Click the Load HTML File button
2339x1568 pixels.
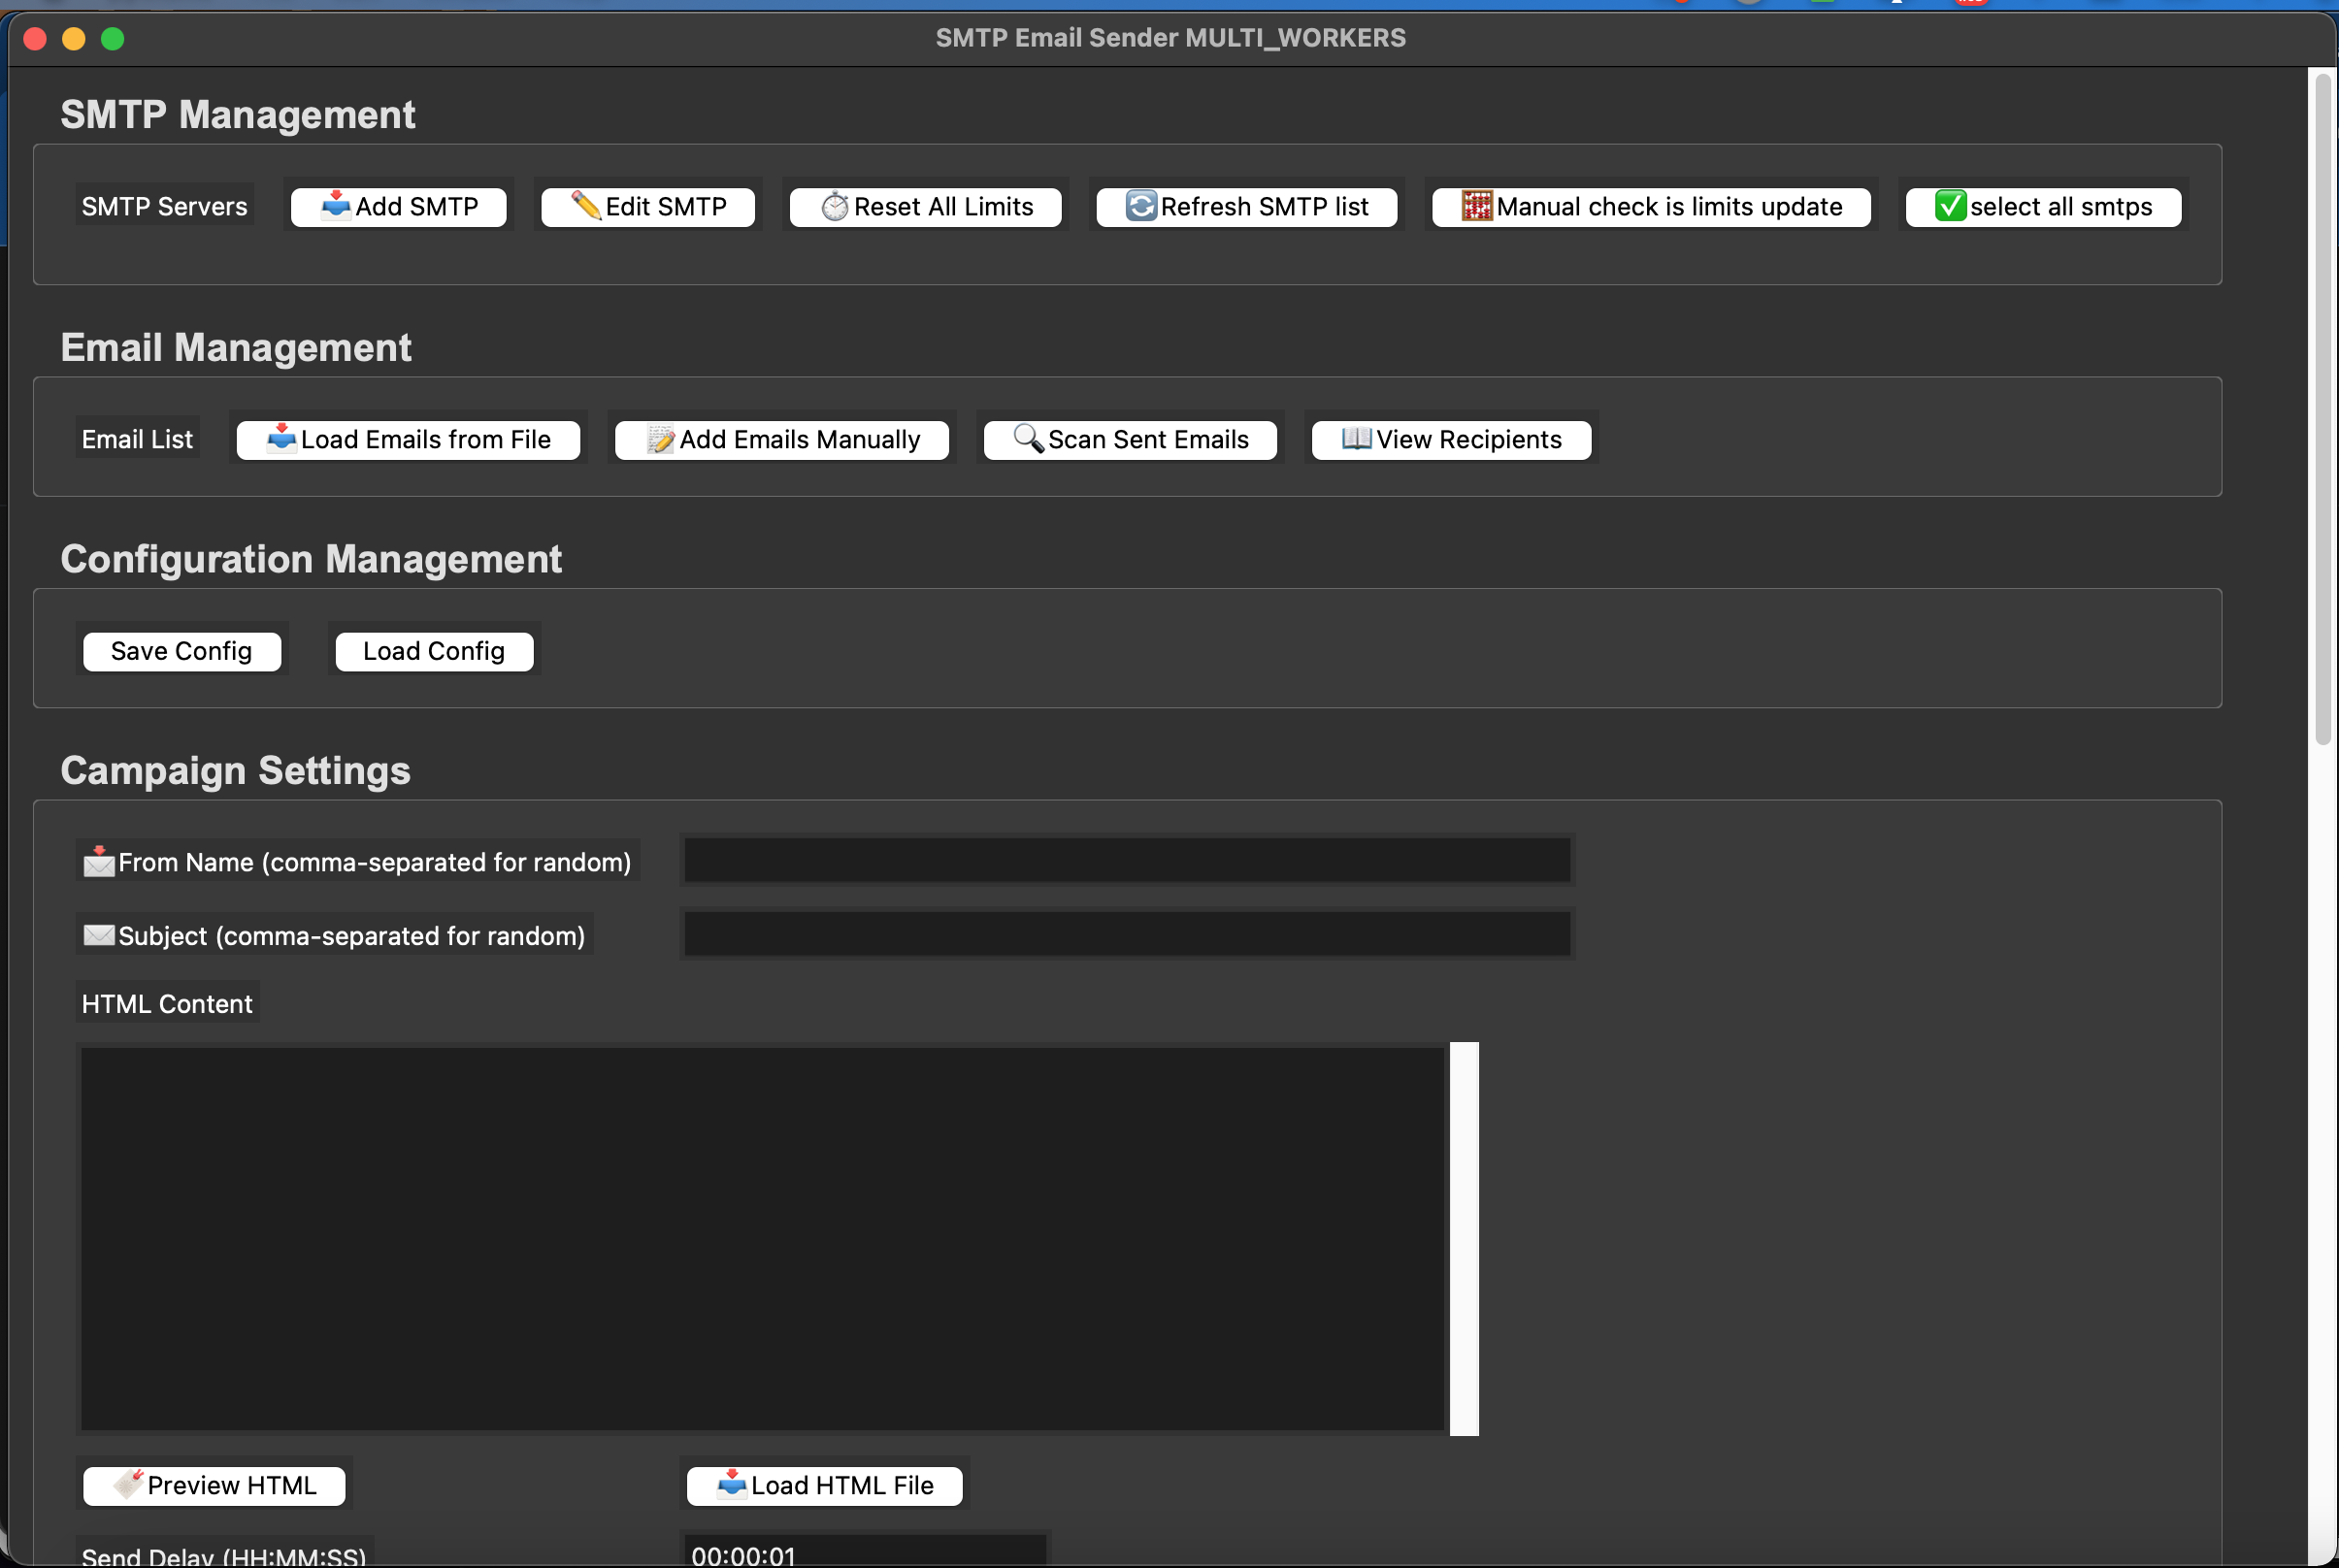pos(825,1486)
